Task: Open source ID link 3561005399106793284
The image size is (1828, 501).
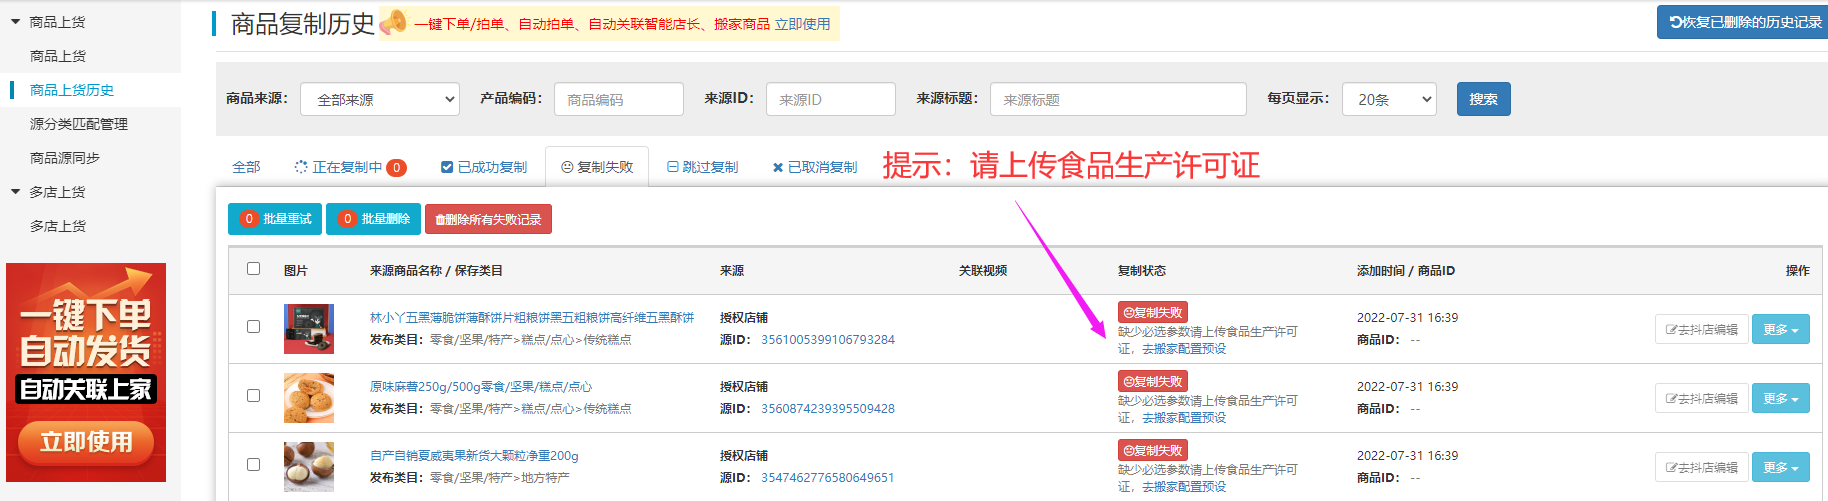Action: (827, 340)
